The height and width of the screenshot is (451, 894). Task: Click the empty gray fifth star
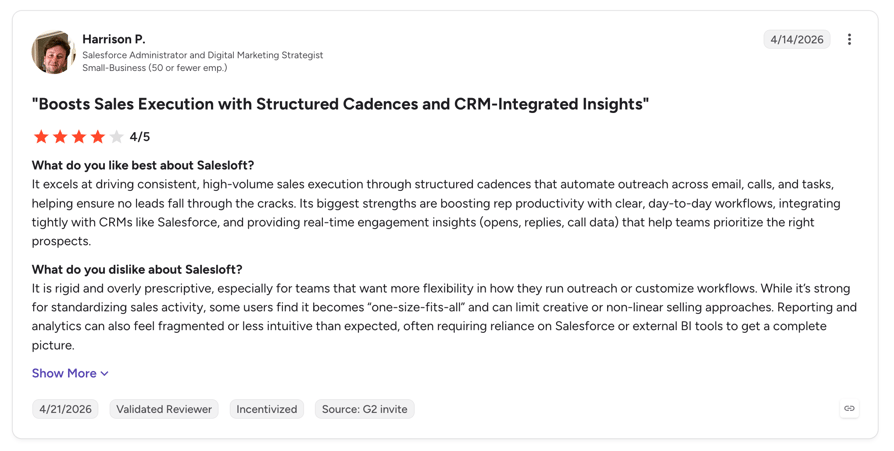pyautogui.click(x=116, y=137)
